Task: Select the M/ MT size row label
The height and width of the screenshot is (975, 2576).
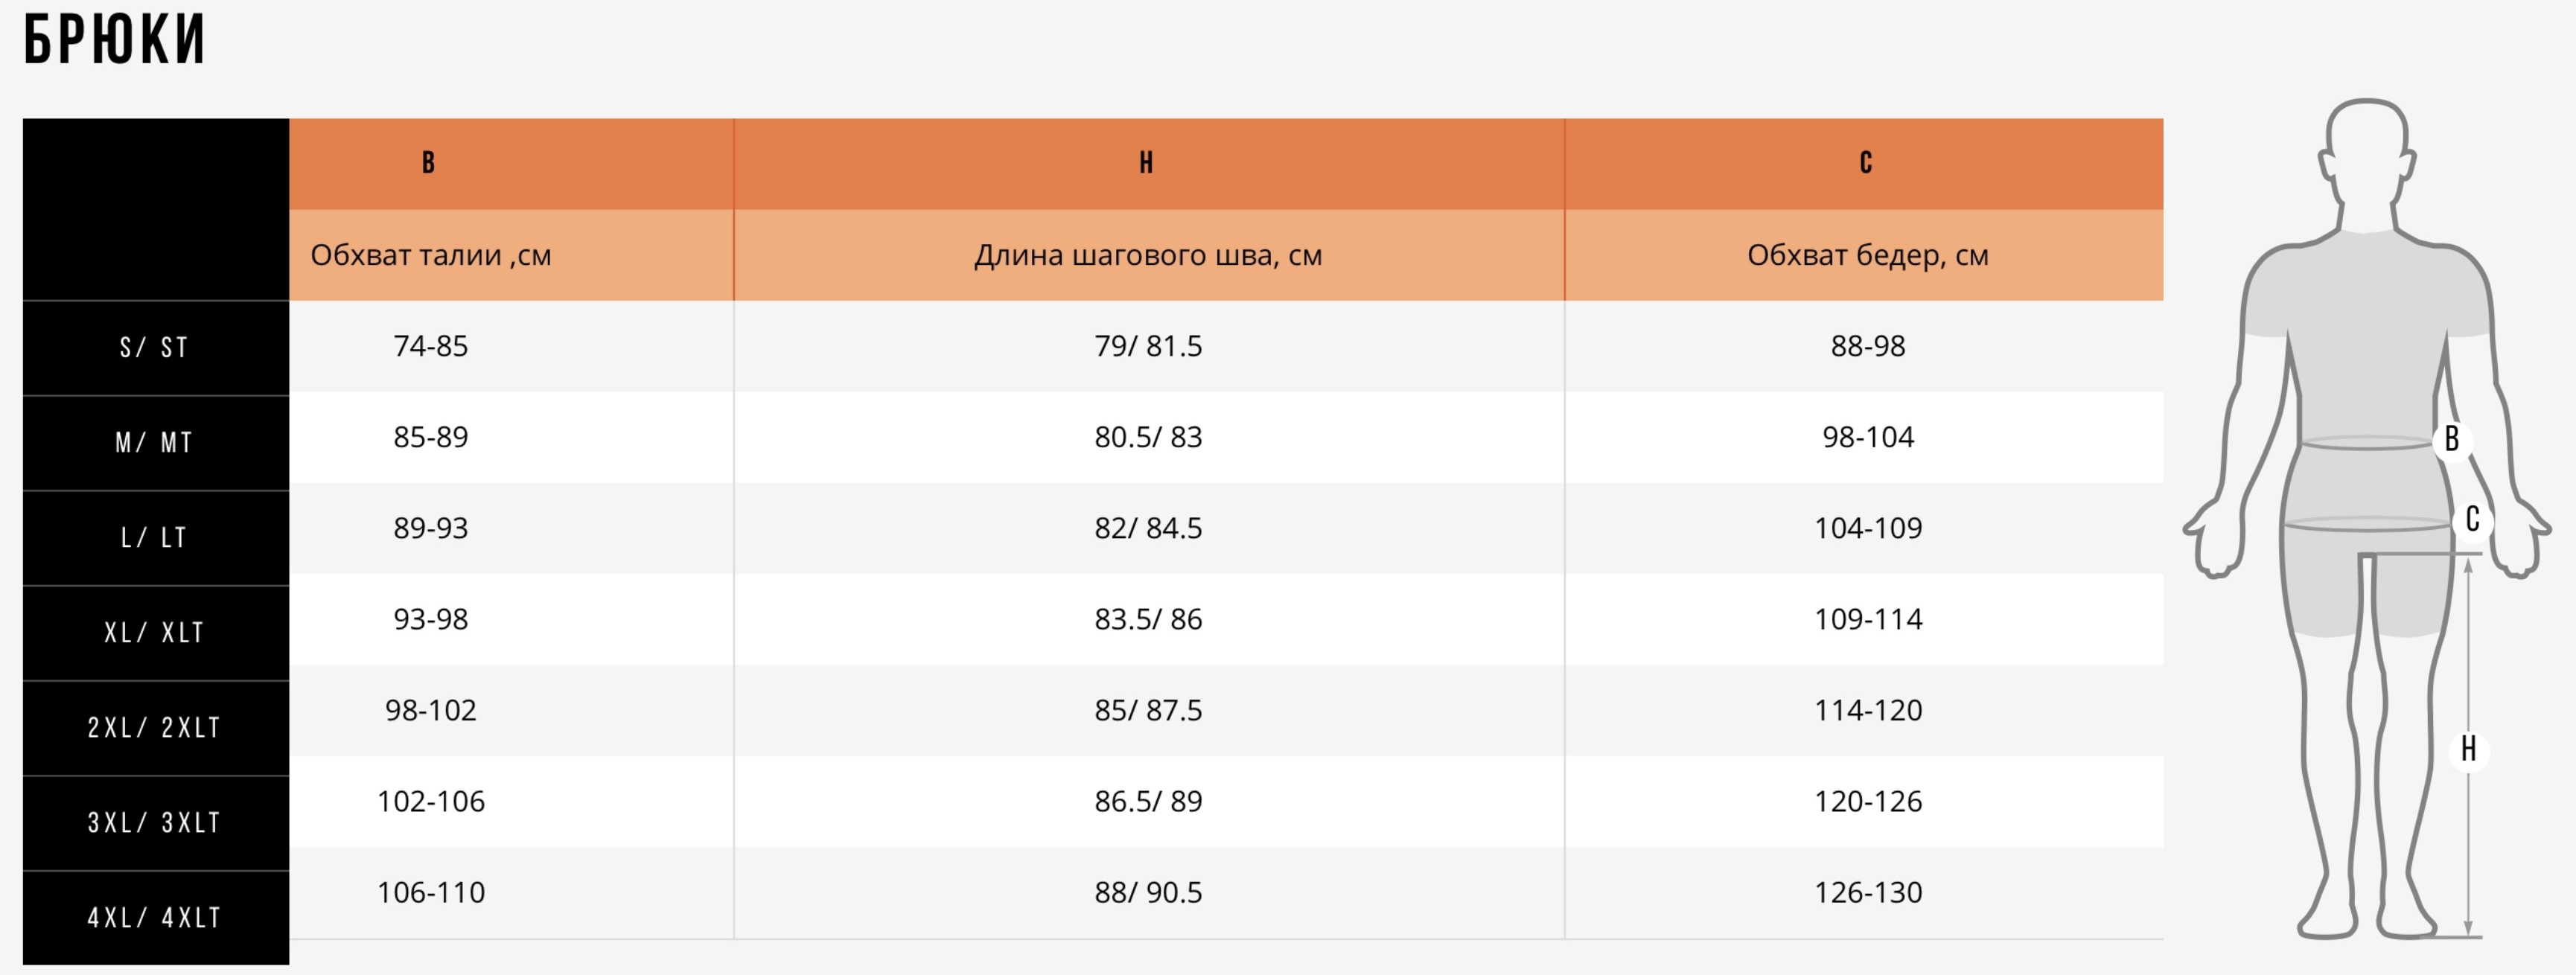Action: 155,443
